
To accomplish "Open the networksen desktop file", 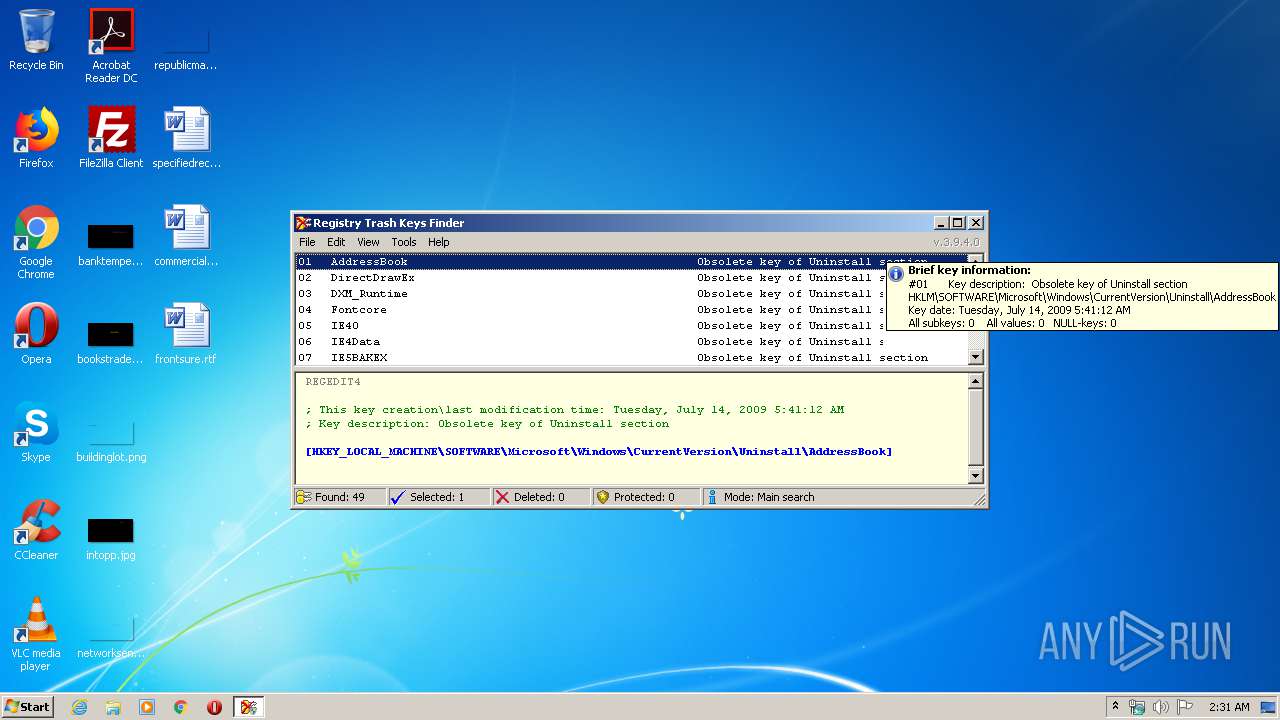I will pyautogui.click(x=111, y=636).
